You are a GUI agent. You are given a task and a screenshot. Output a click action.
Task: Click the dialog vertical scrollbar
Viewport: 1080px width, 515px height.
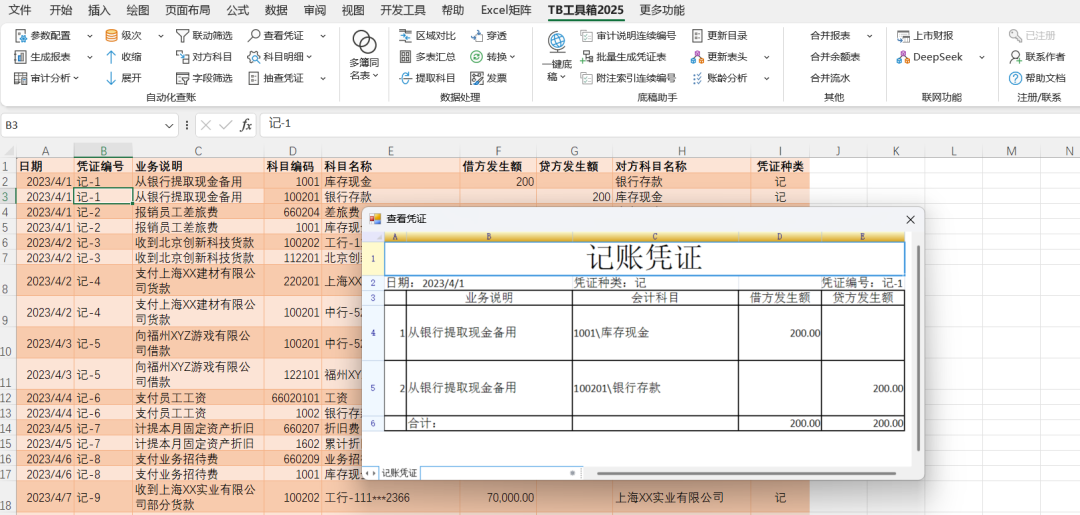point(917,348)
